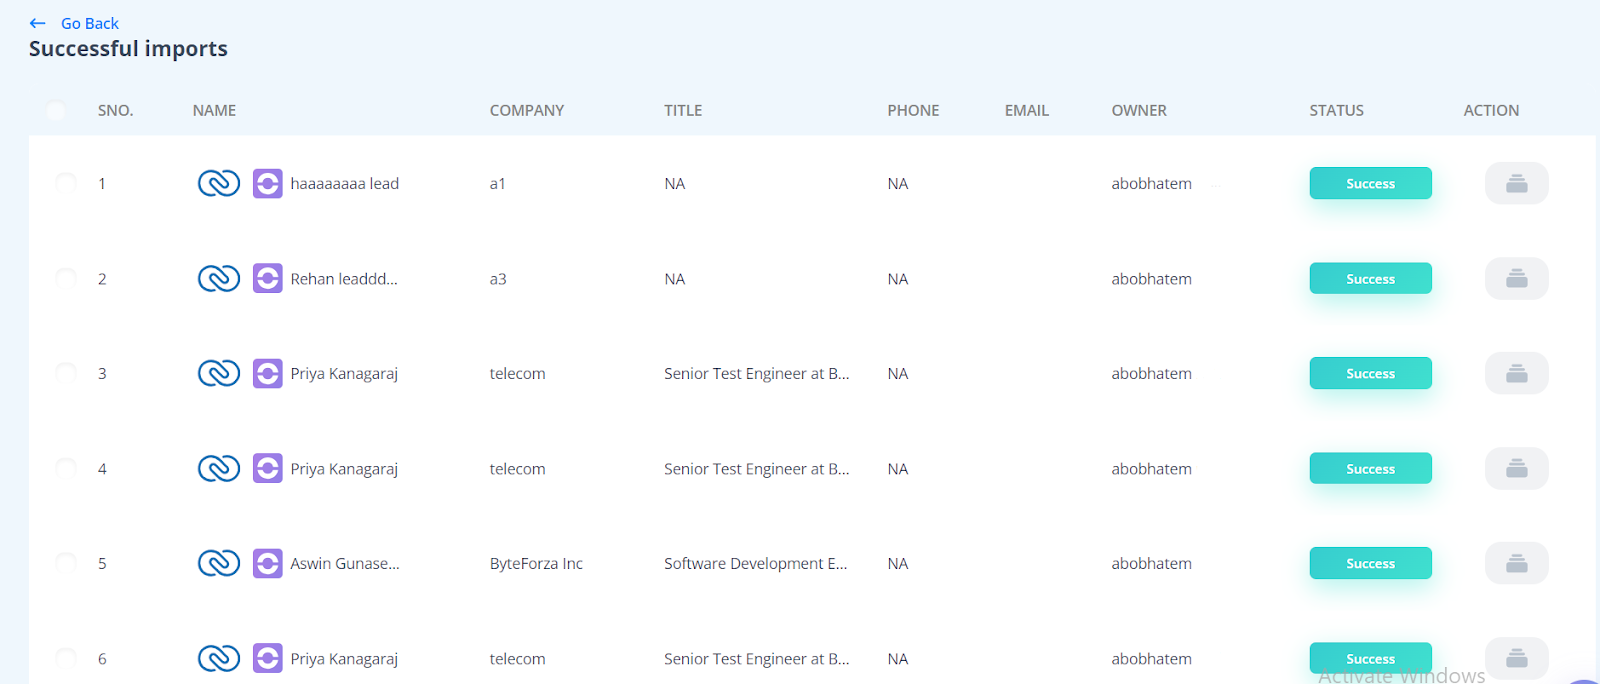The image size is (1600, 684).
Task: Click the purple sync icon in row 4
Action: click(x=267, y=468)
